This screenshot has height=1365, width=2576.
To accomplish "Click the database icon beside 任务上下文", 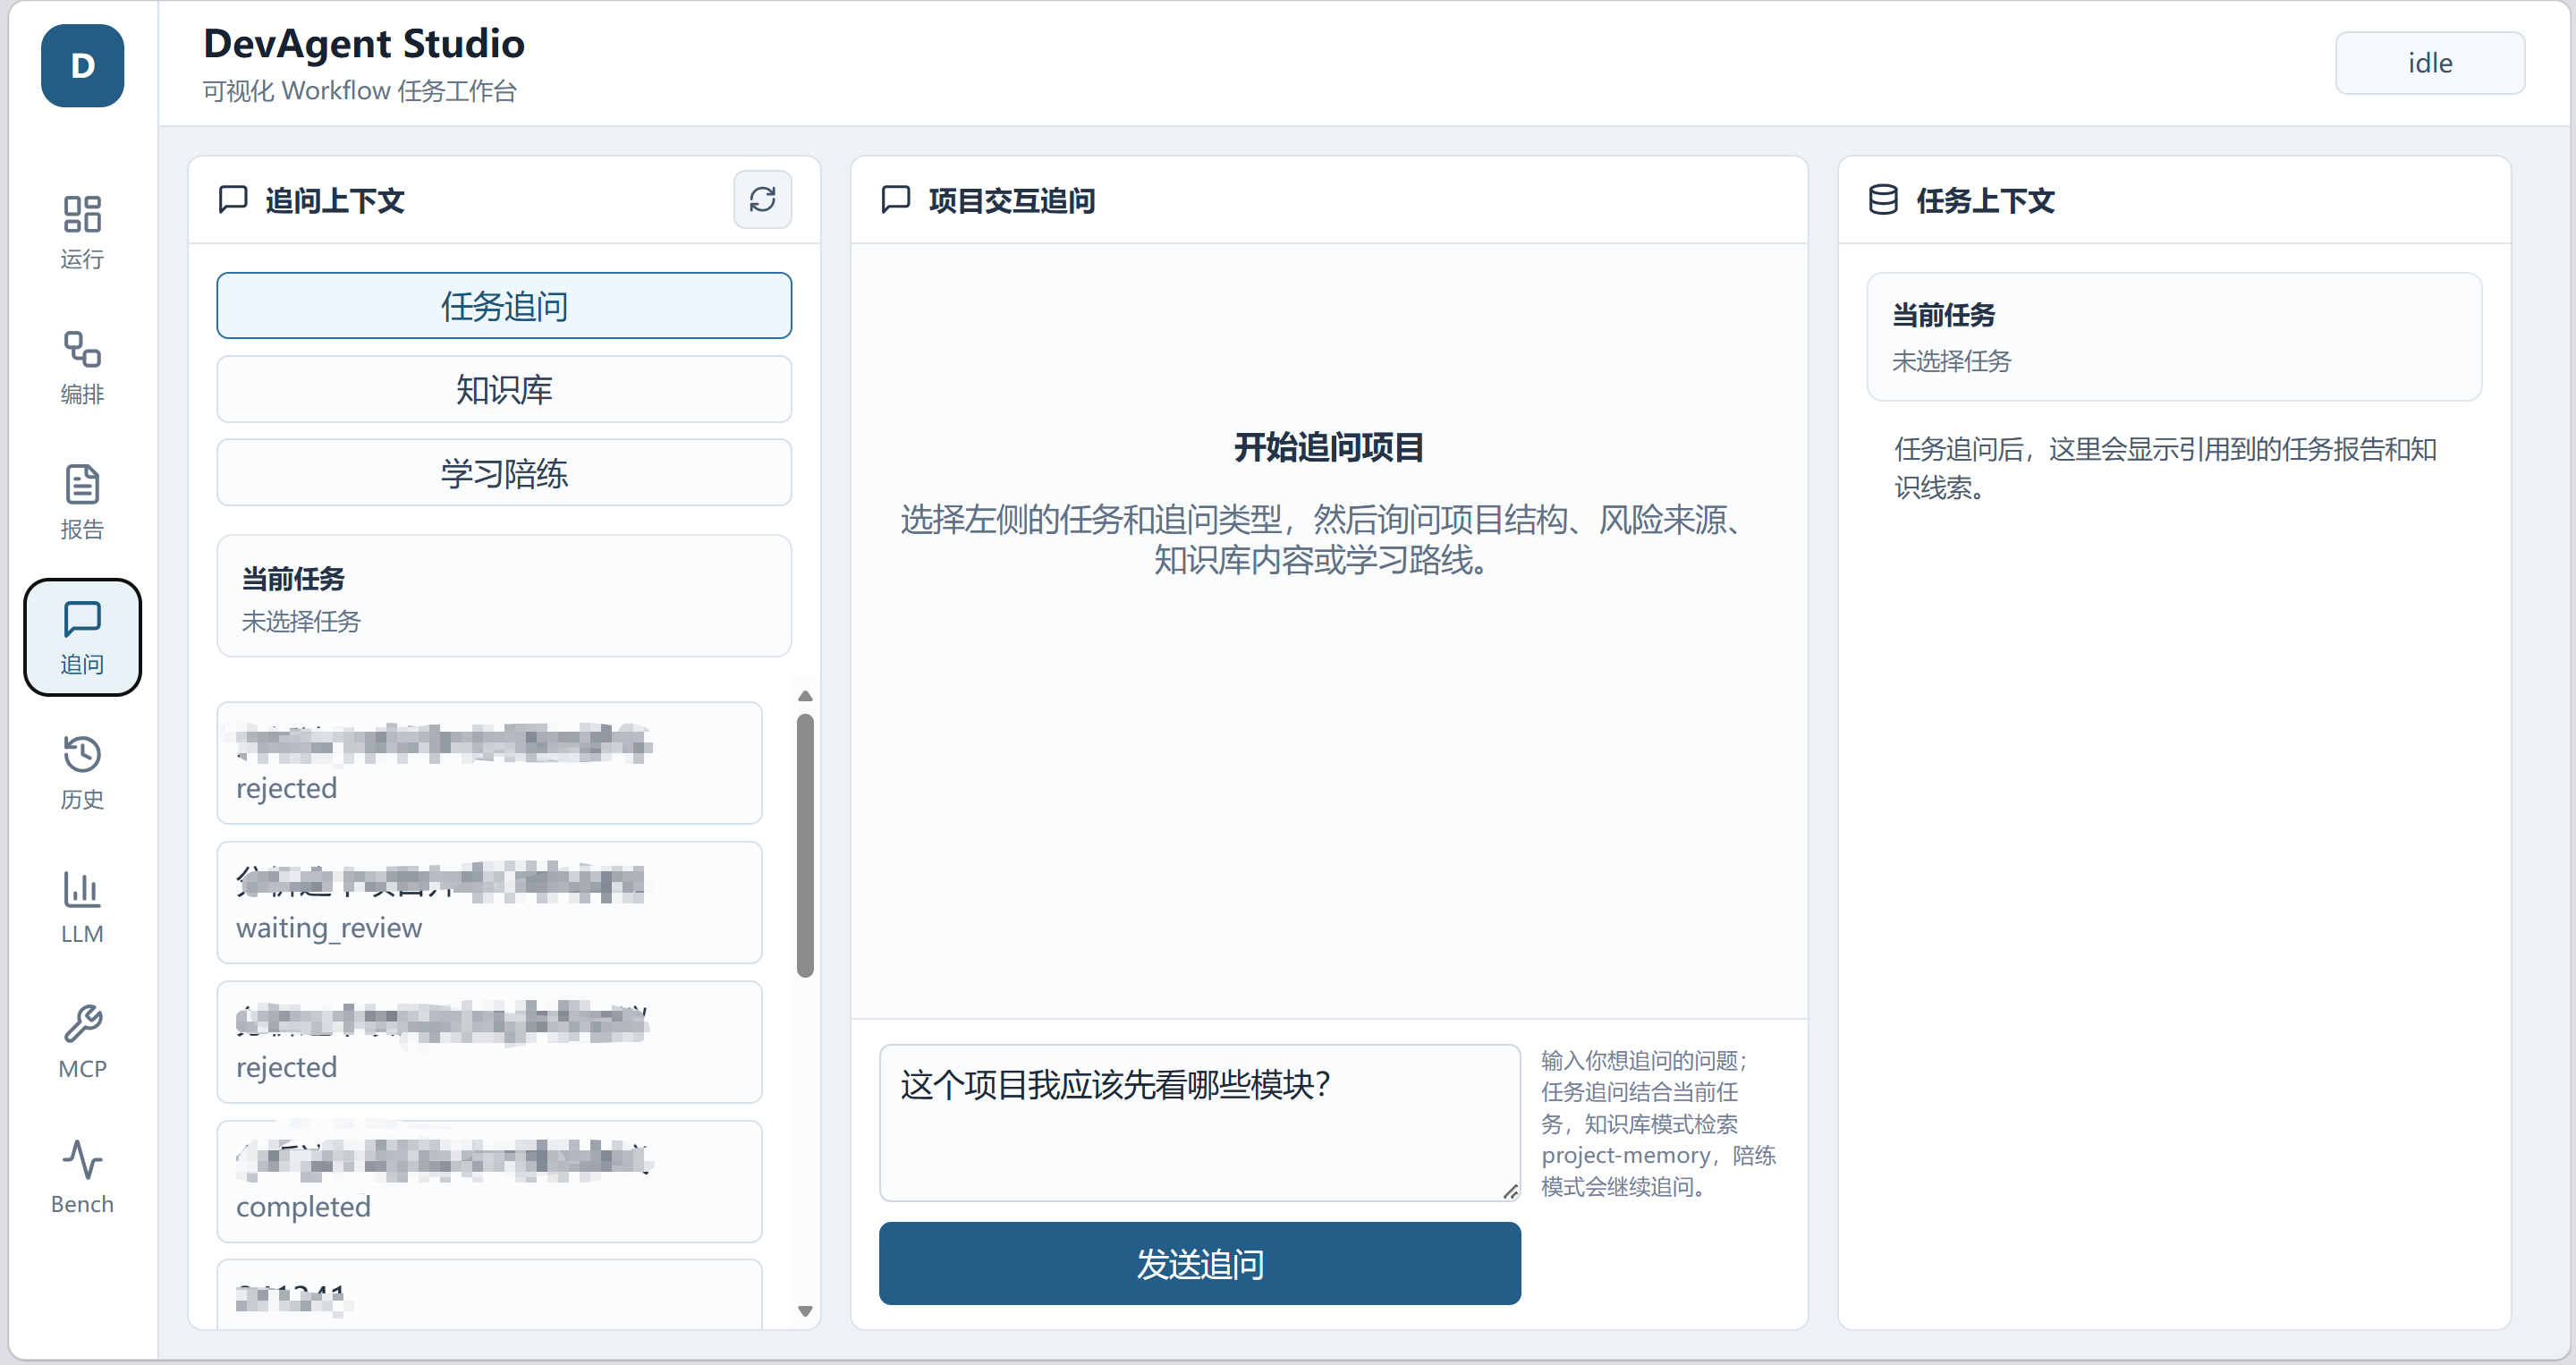I will [1883, 200].
